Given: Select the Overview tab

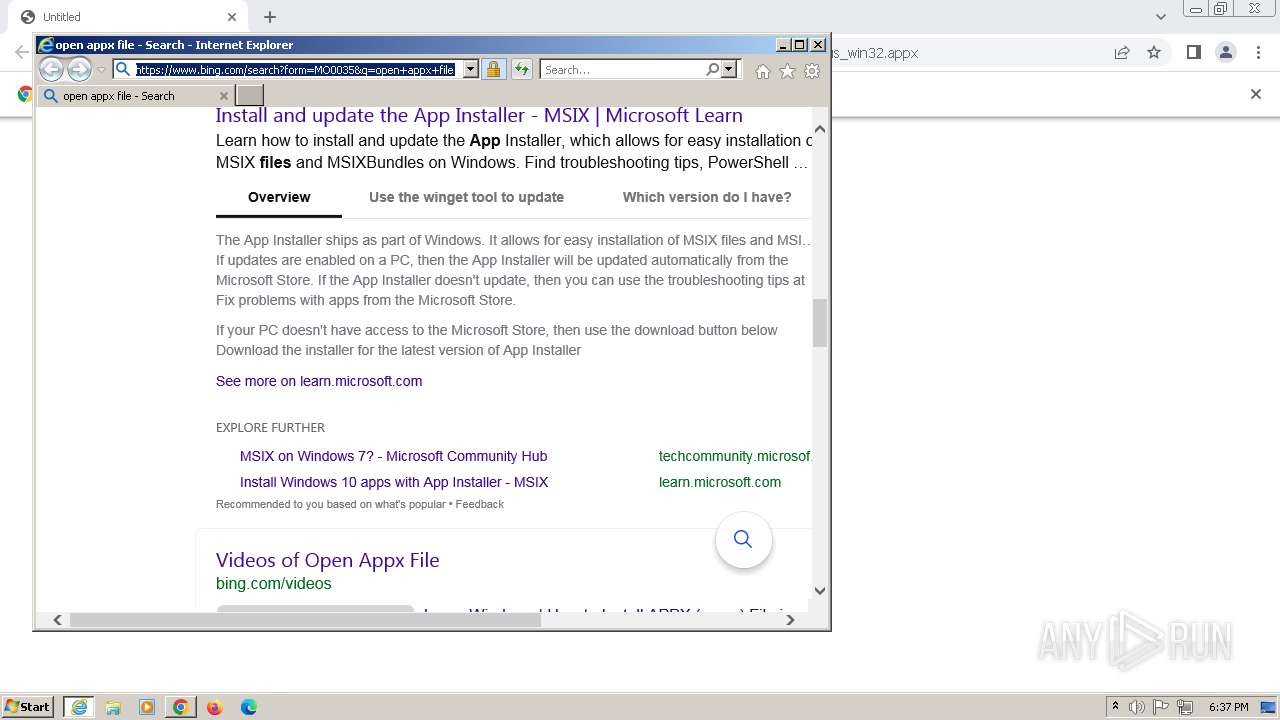Looking at the screenshot, I should [x=279, y=197].
